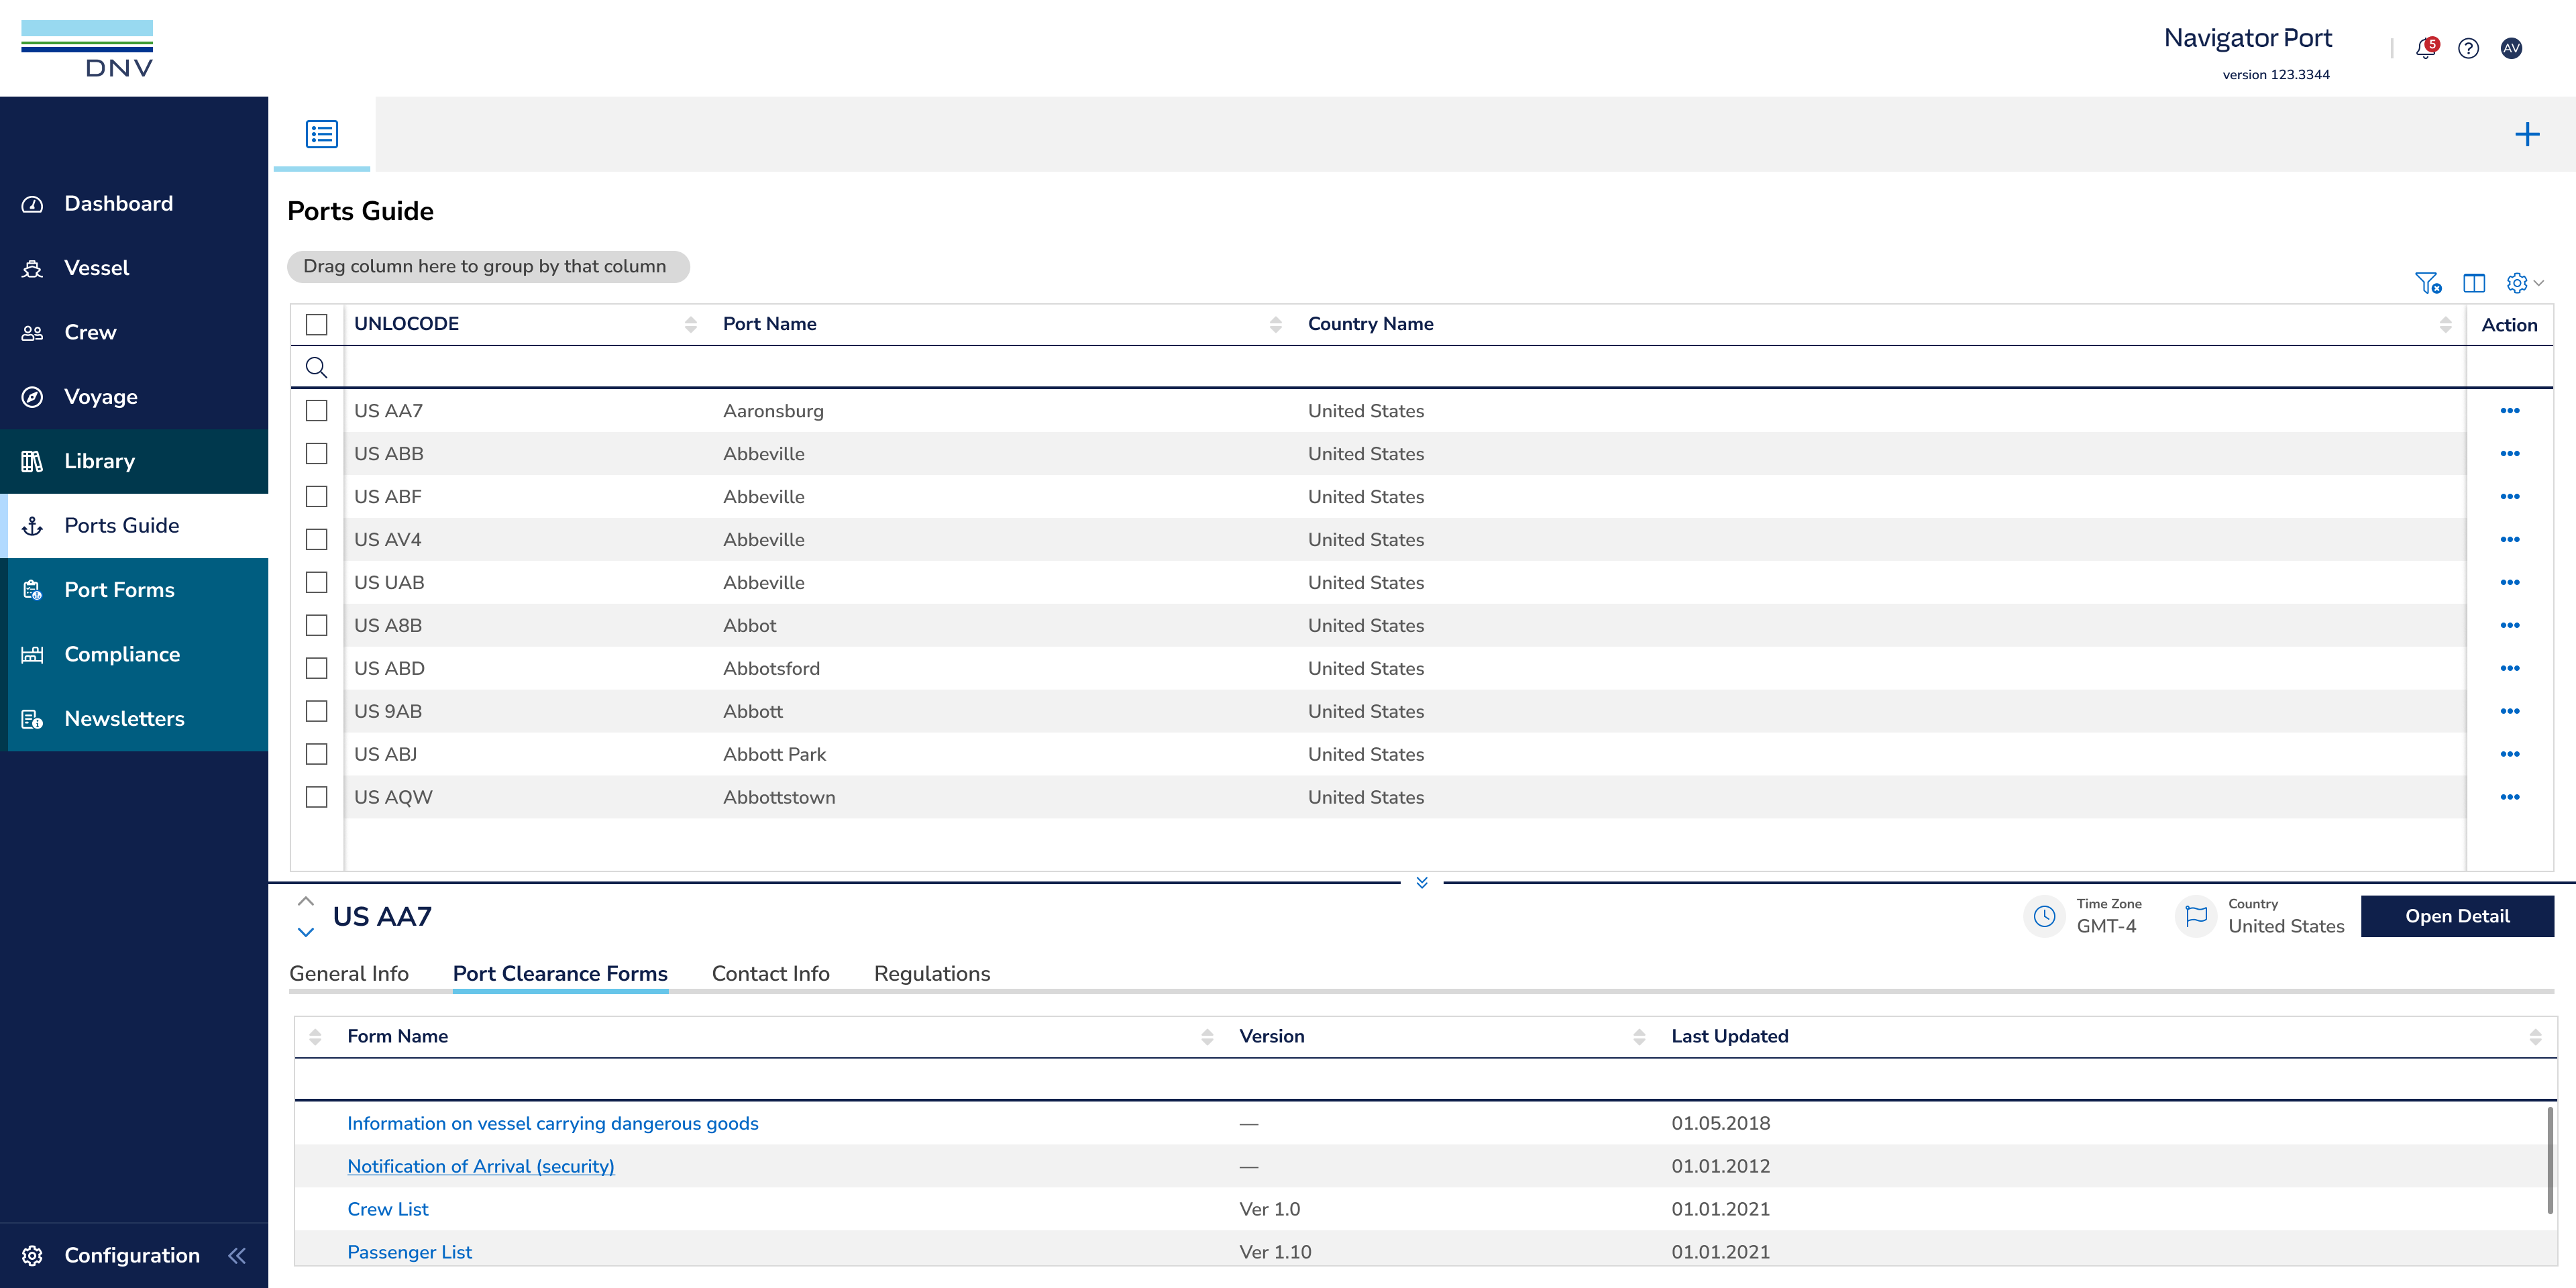
Task: Open action menu for US ABD row
Action: click(x=2509, y=668)
